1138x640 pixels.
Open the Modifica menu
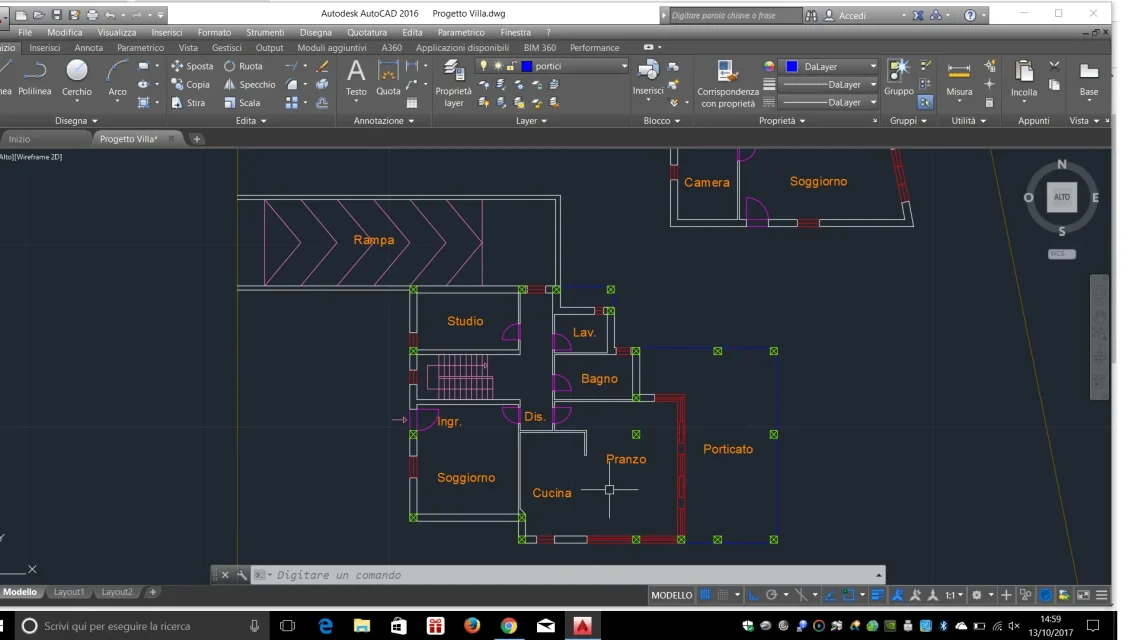(x=65, y=32)
